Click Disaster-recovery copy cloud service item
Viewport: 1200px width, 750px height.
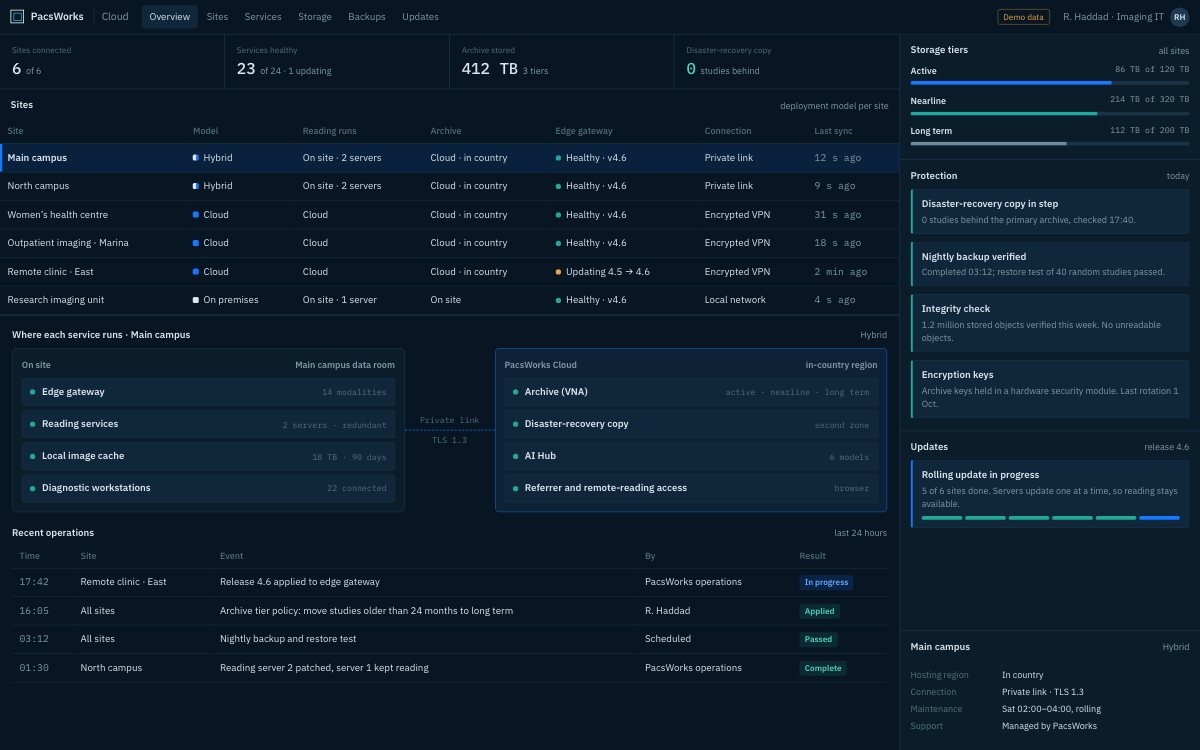click(x=691, y=424)
